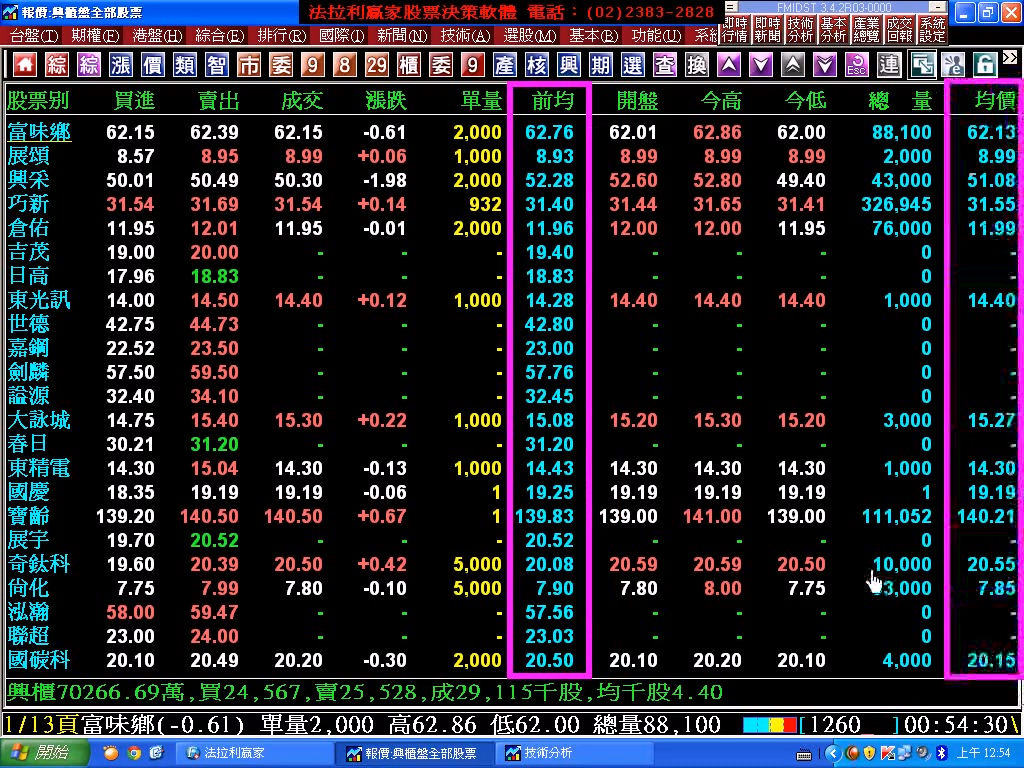Toggle the padlock unlock toolbar icon
The image size is (1024, 768).
coord(985,65)
